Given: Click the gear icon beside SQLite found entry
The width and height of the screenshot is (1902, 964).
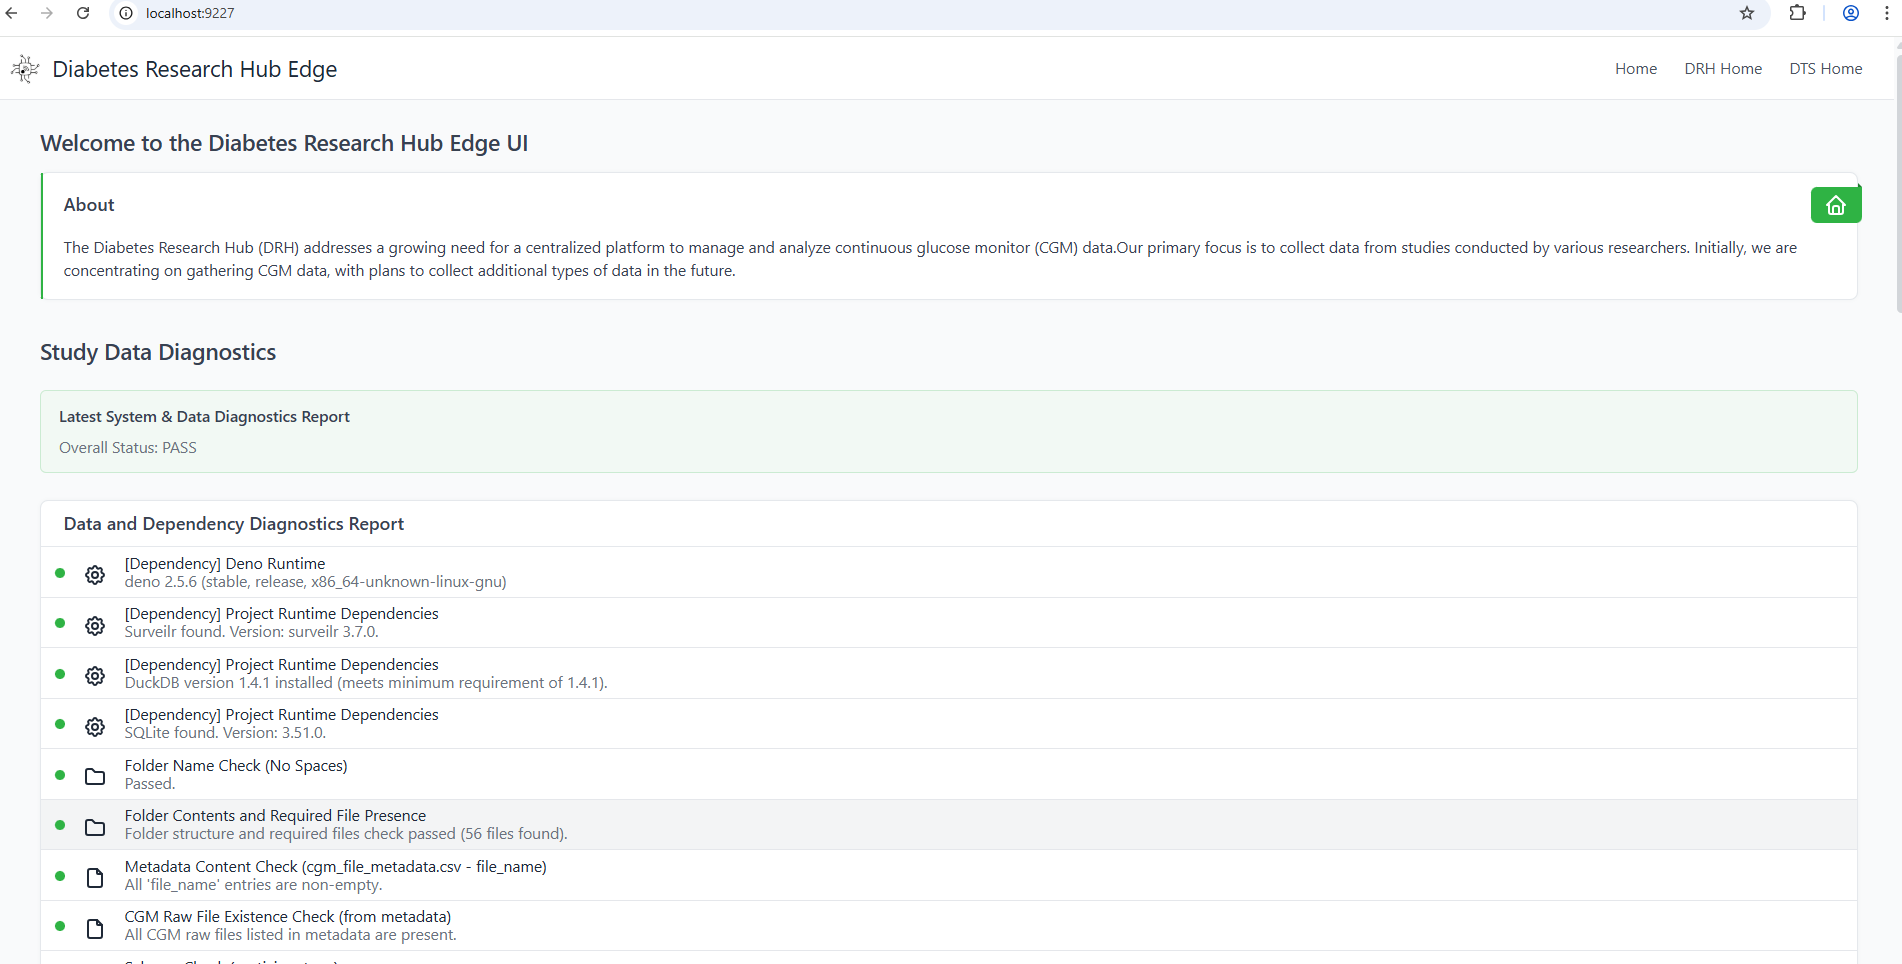Looking at the screenshot, I should coord(95,727).
